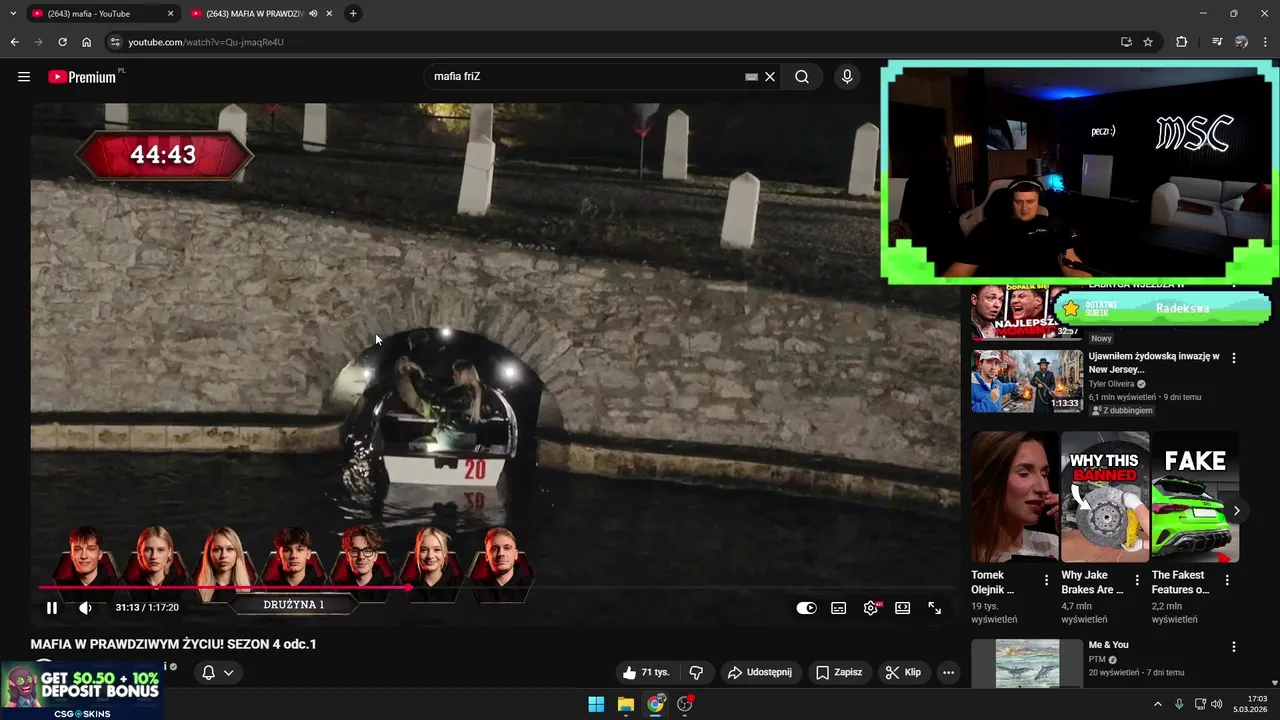Open Short 'Tomek Olejnik' thumbnail

[1014, 497]
